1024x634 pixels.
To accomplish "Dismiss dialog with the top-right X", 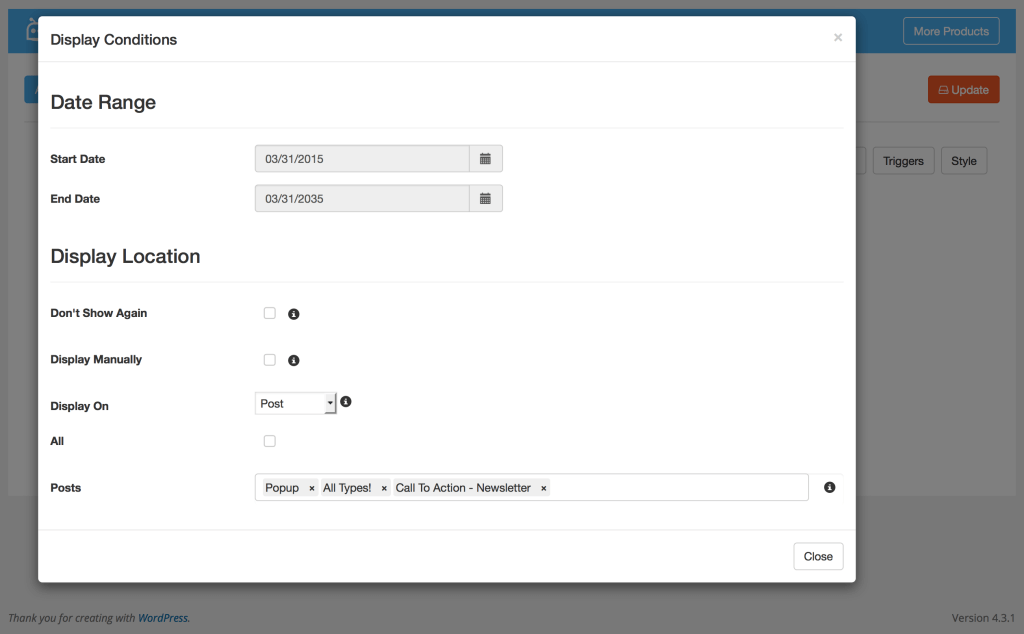I will 838,38.
